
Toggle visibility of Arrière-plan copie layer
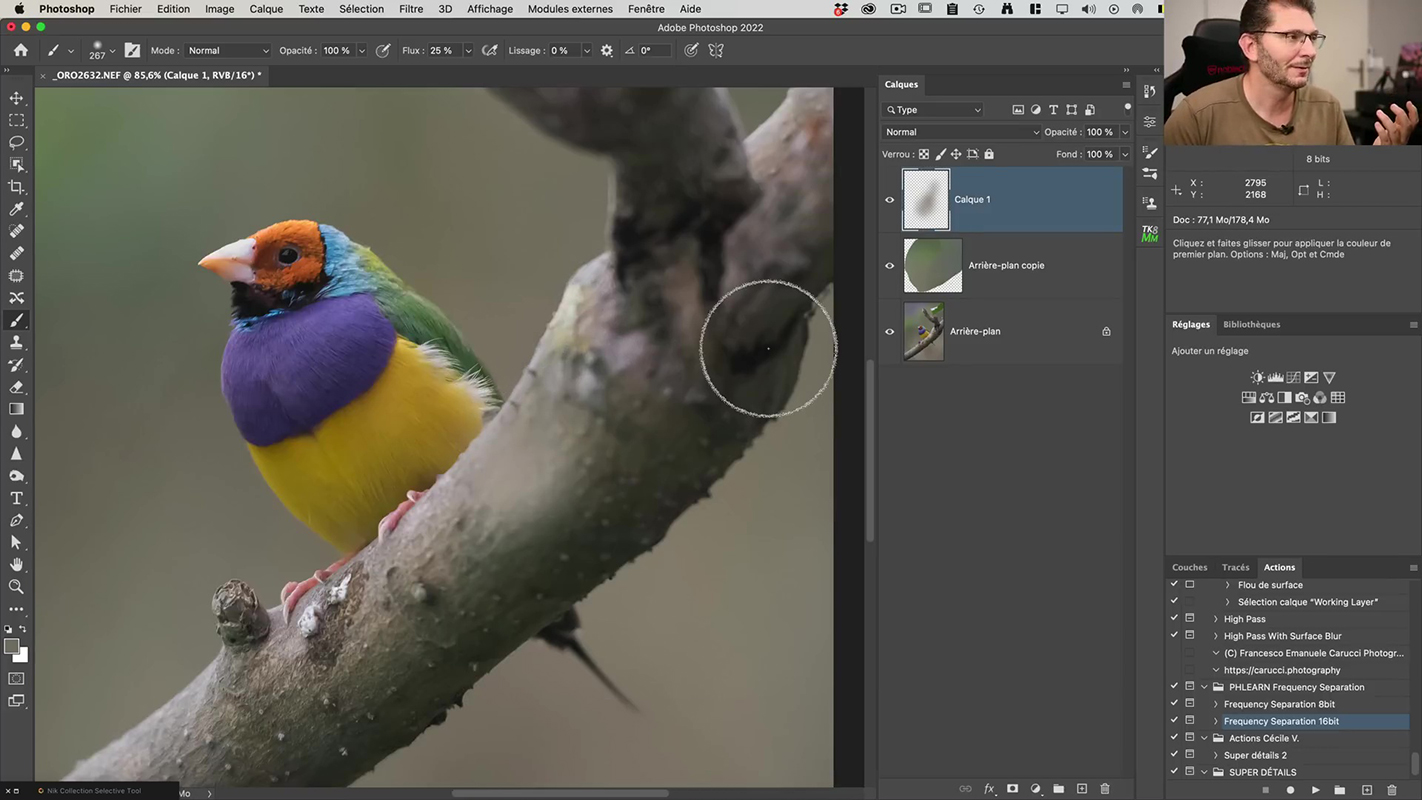point(889,266)
